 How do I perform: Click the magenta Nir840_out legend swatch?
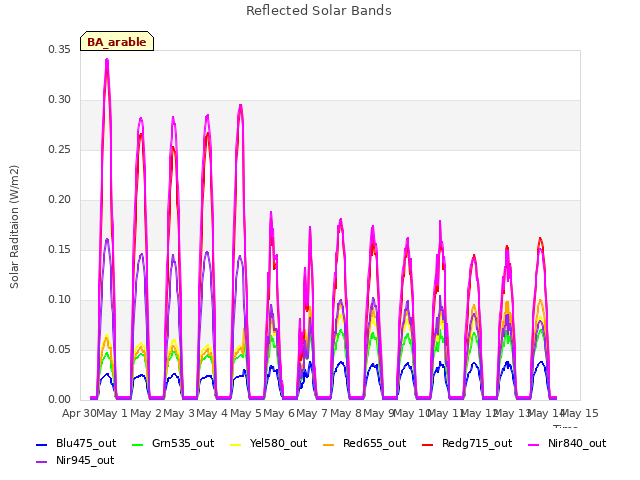click(534, 444)
